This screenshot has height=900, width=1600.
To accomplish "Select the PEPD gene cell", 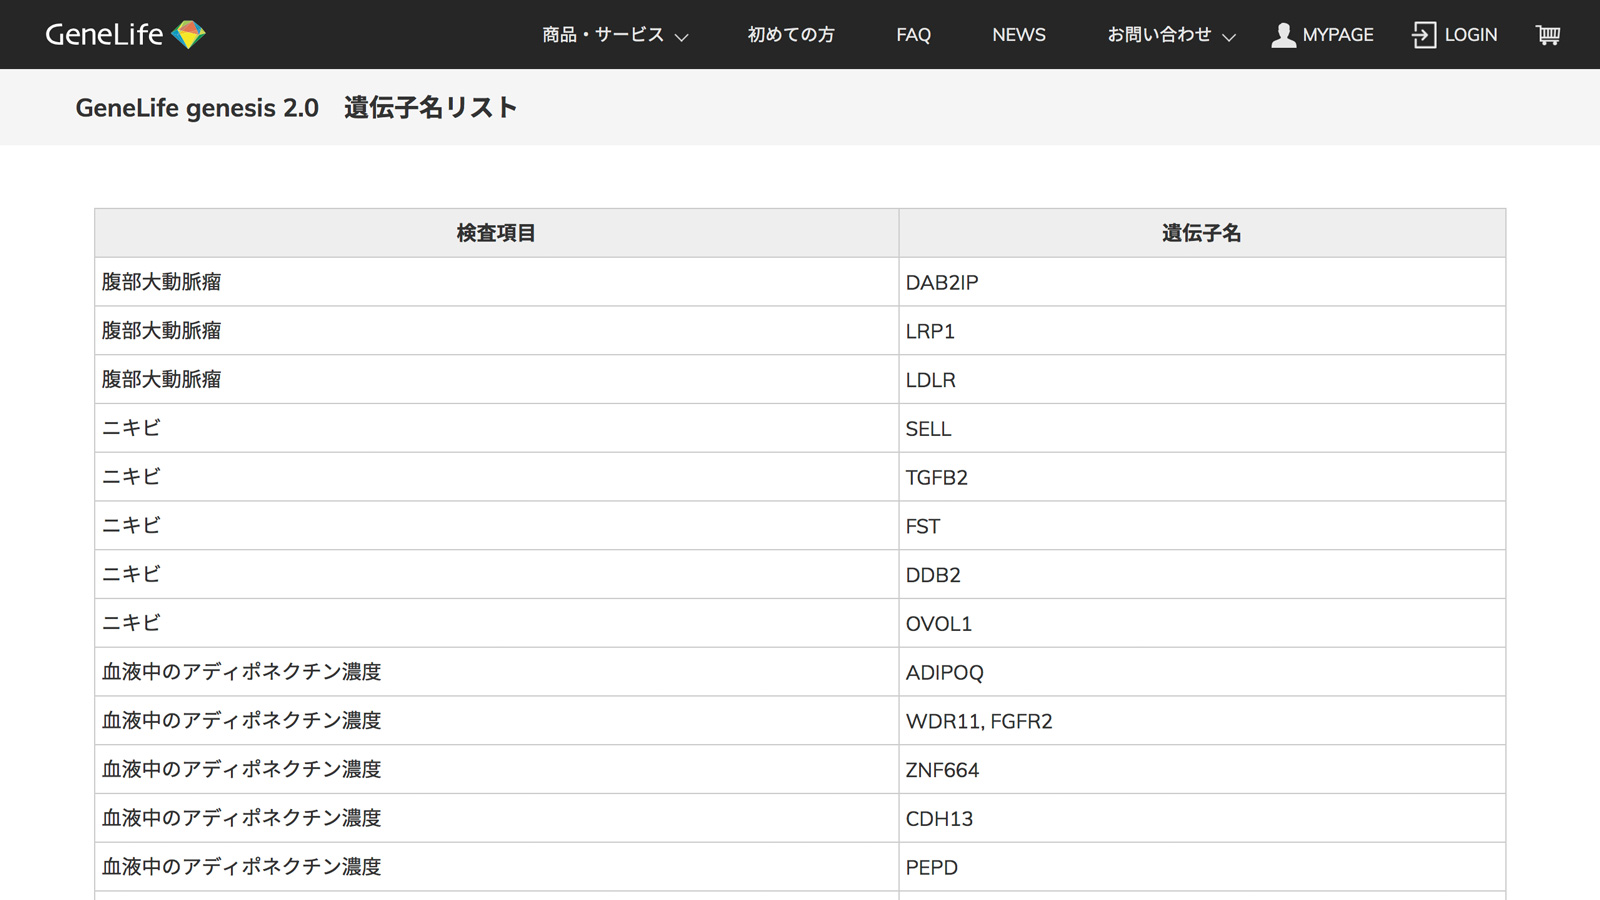I will [1202, 867].
